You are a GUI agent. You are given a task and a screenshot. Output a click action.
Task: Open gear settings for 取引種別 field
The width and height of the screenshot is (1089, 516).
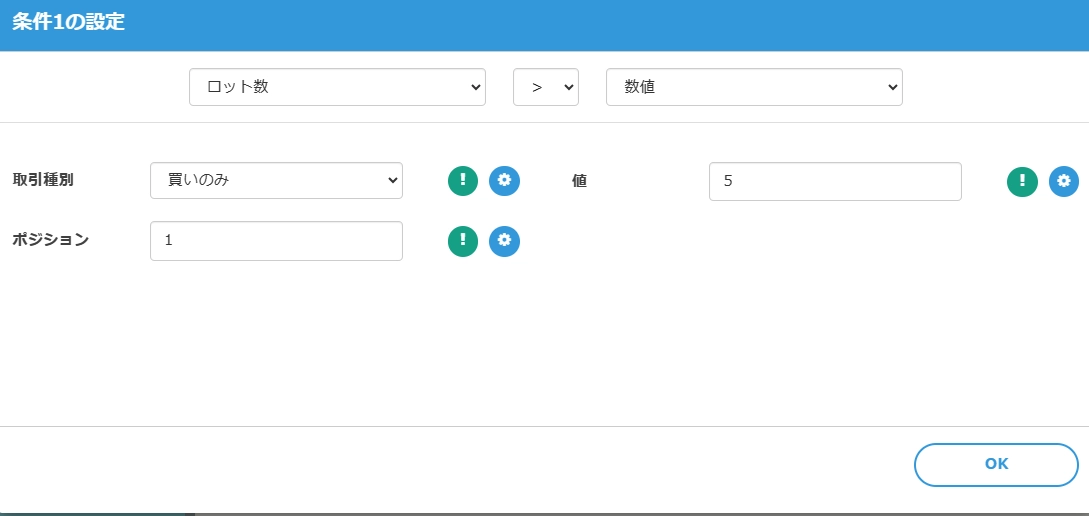click(x=504, y=180)
